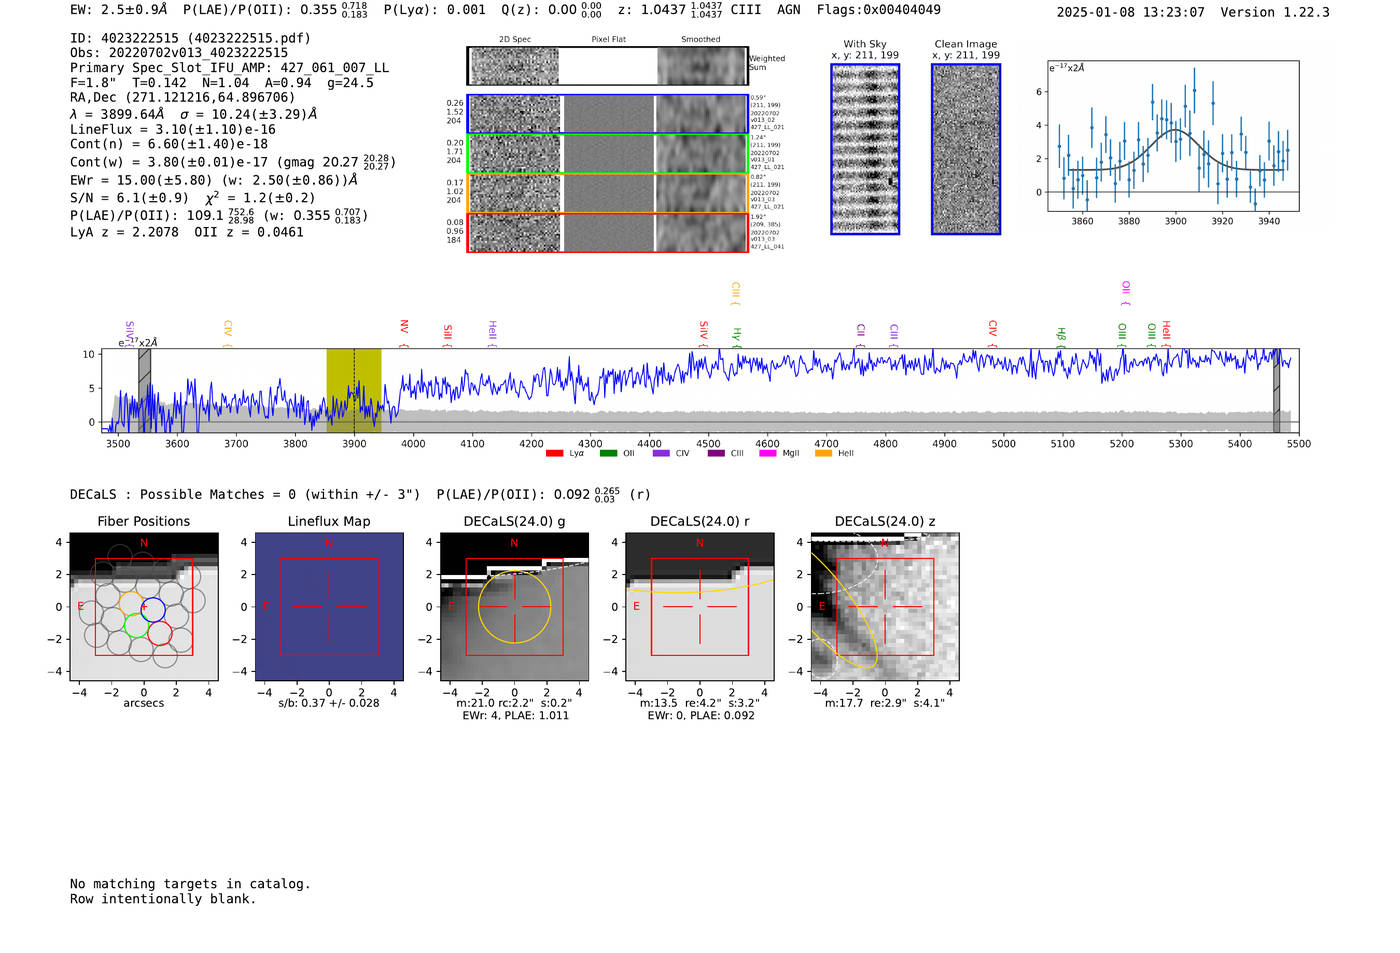Click the 2D Spec column header
The width and height of the screenshot is (1400, 953).
click(x=515, y=40)
